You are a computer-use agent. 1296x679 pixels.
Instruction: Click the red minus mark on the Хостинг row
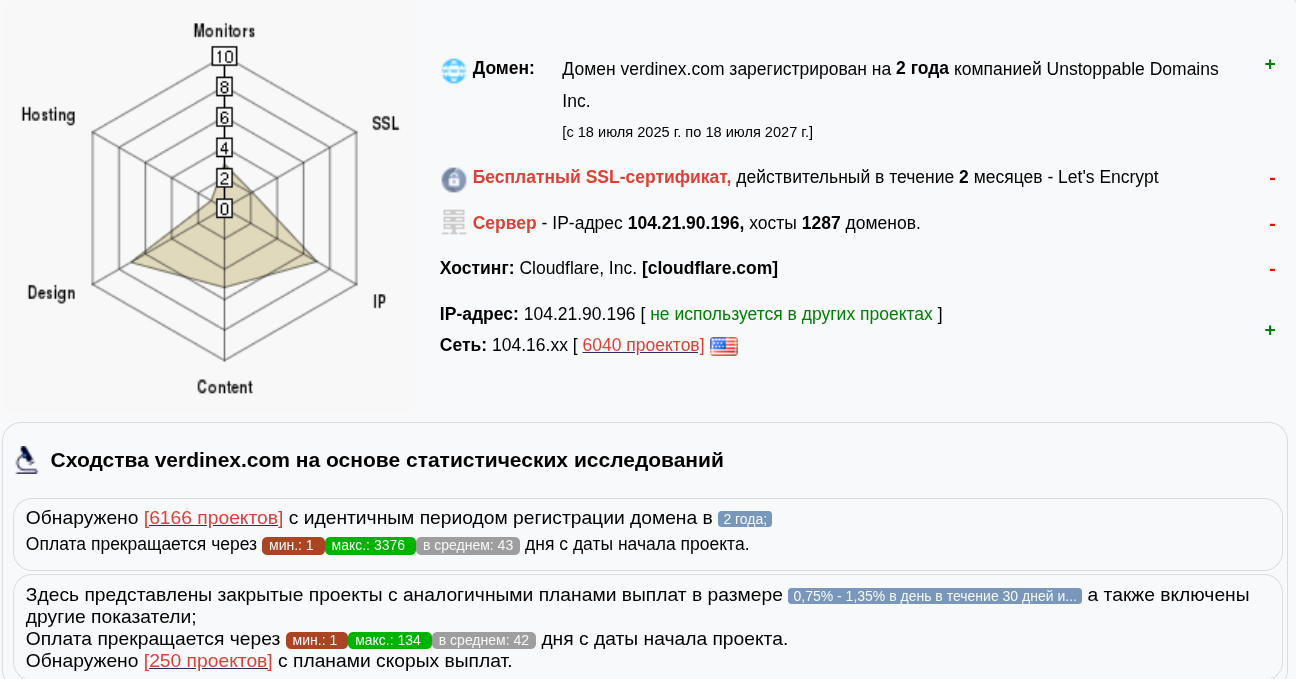1272,270
